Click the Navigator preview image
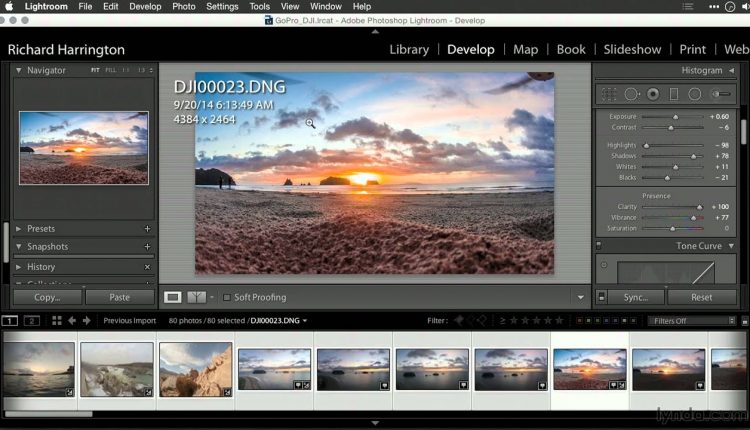Viewport: 750px width, 430px height. tap(84, 148)
